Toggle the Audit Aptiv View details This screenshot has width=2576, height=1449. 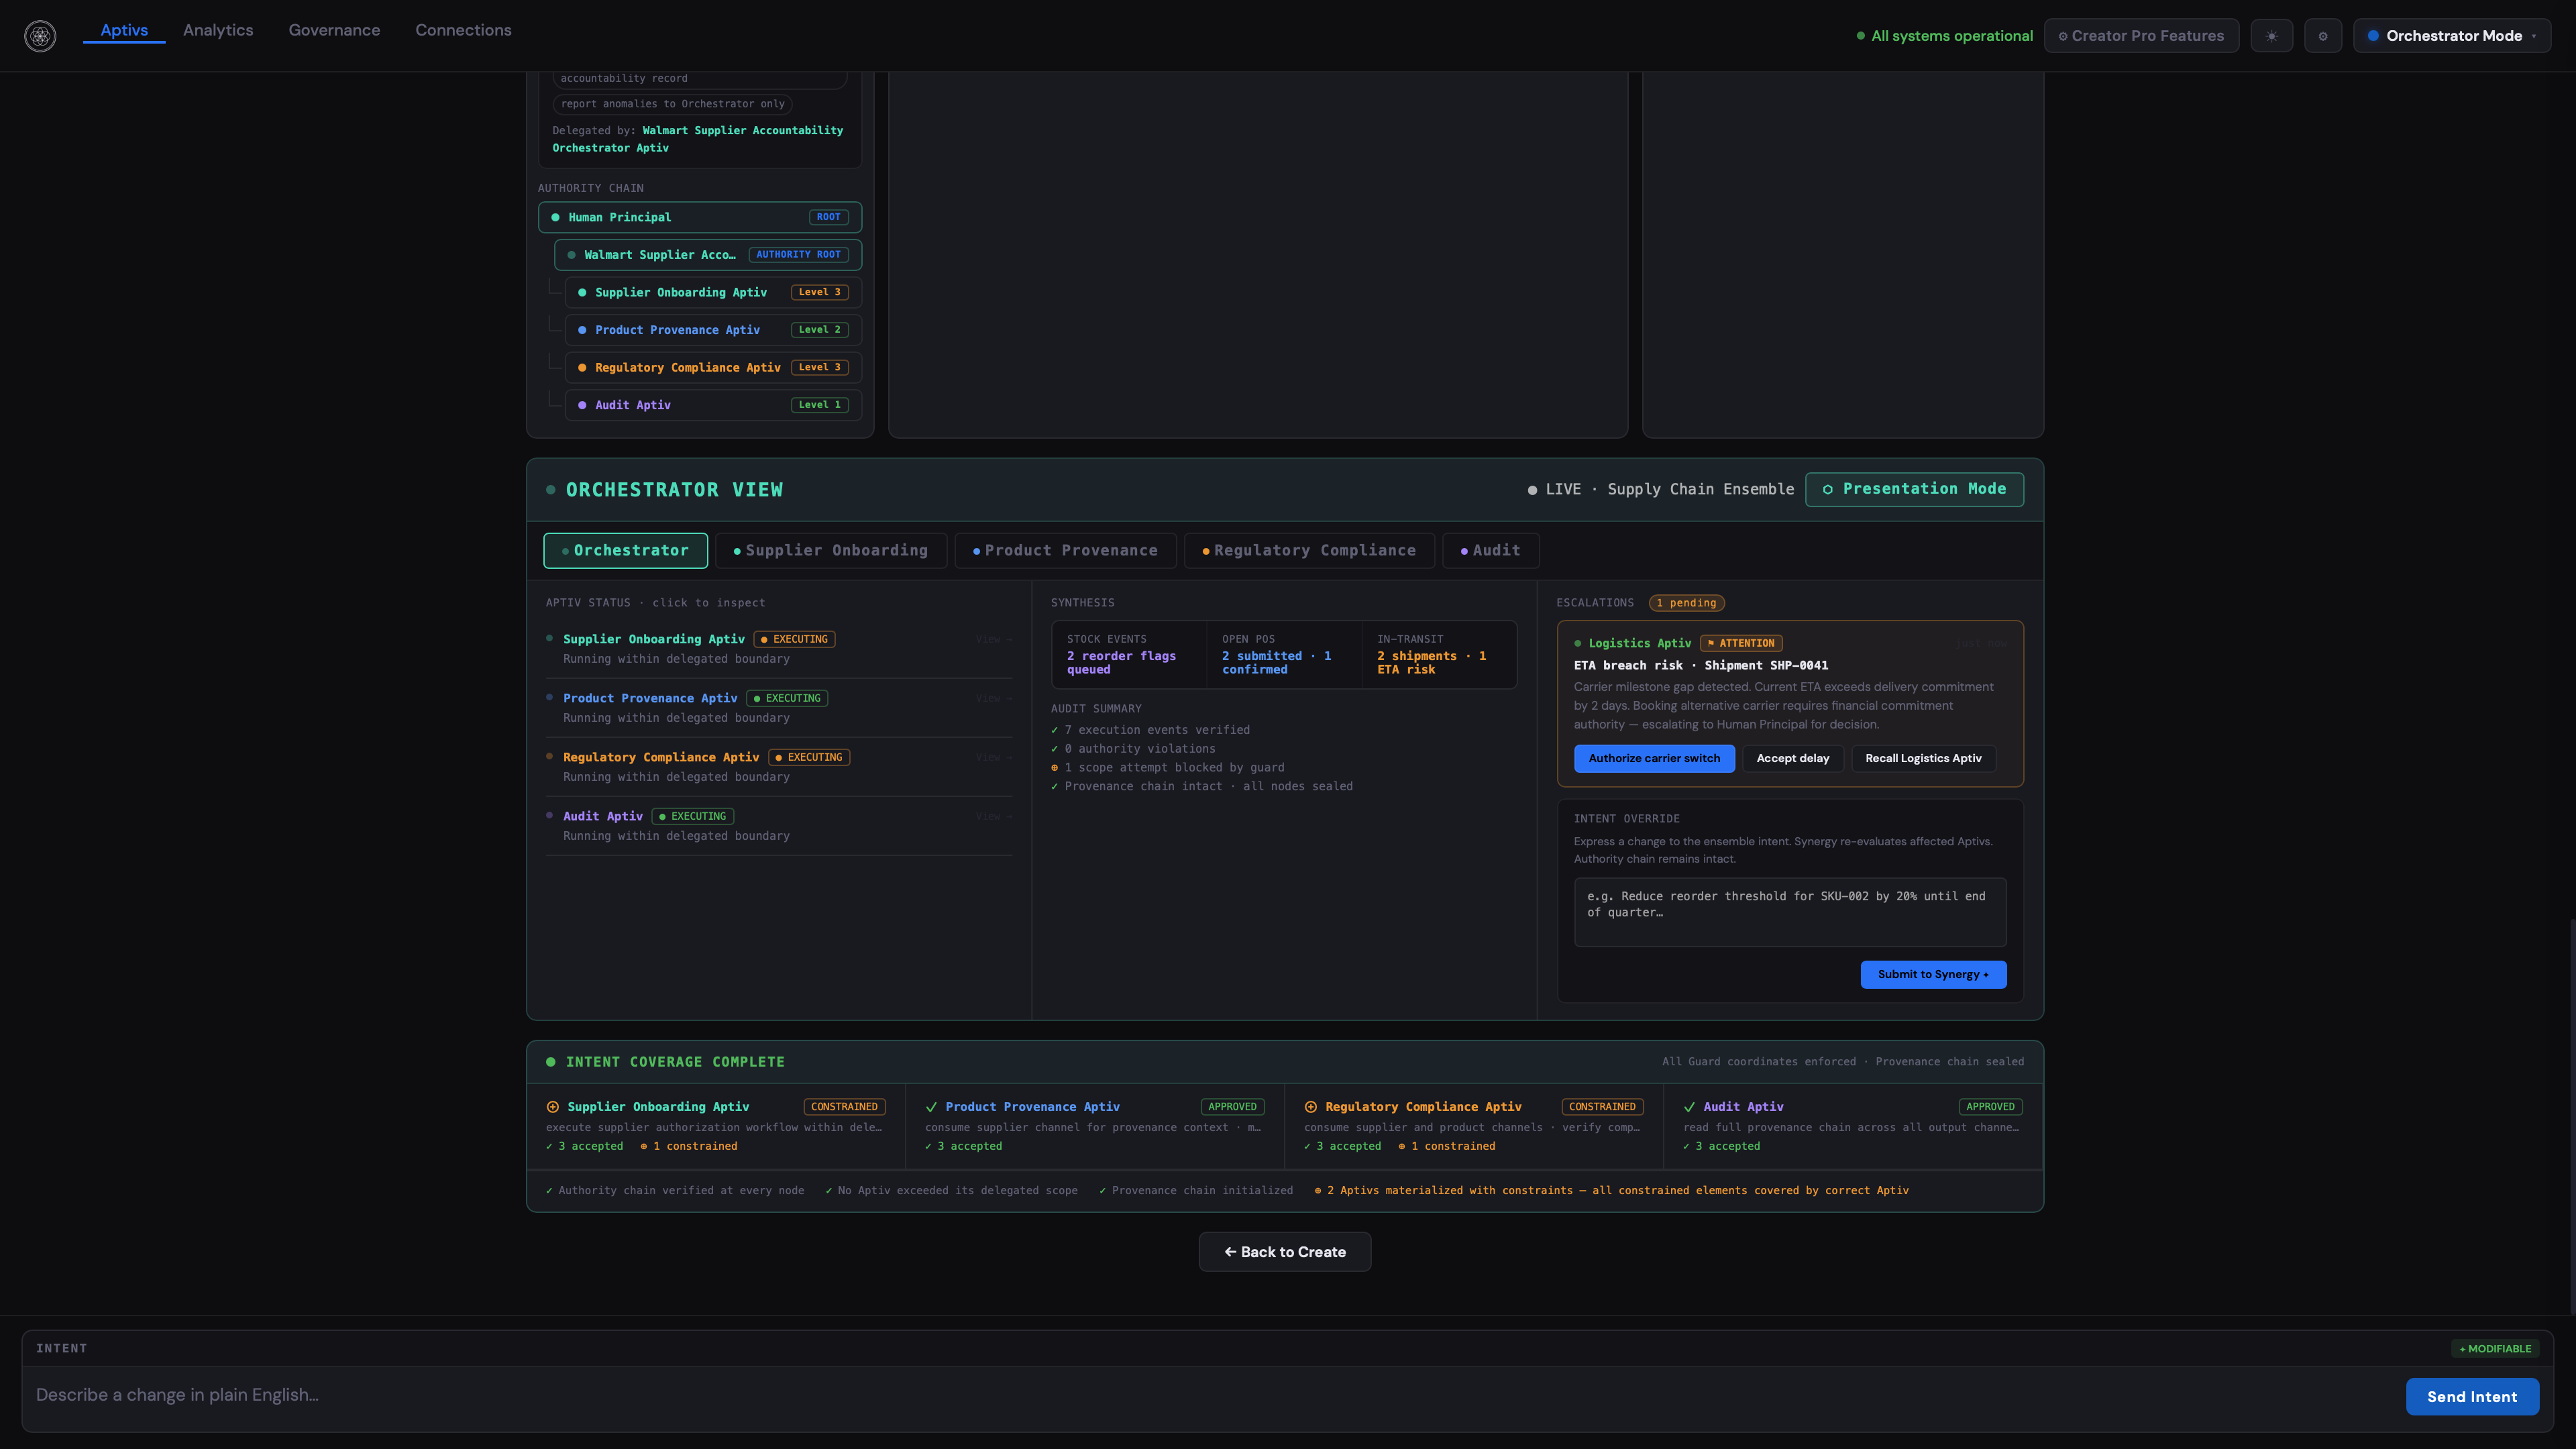992,816
